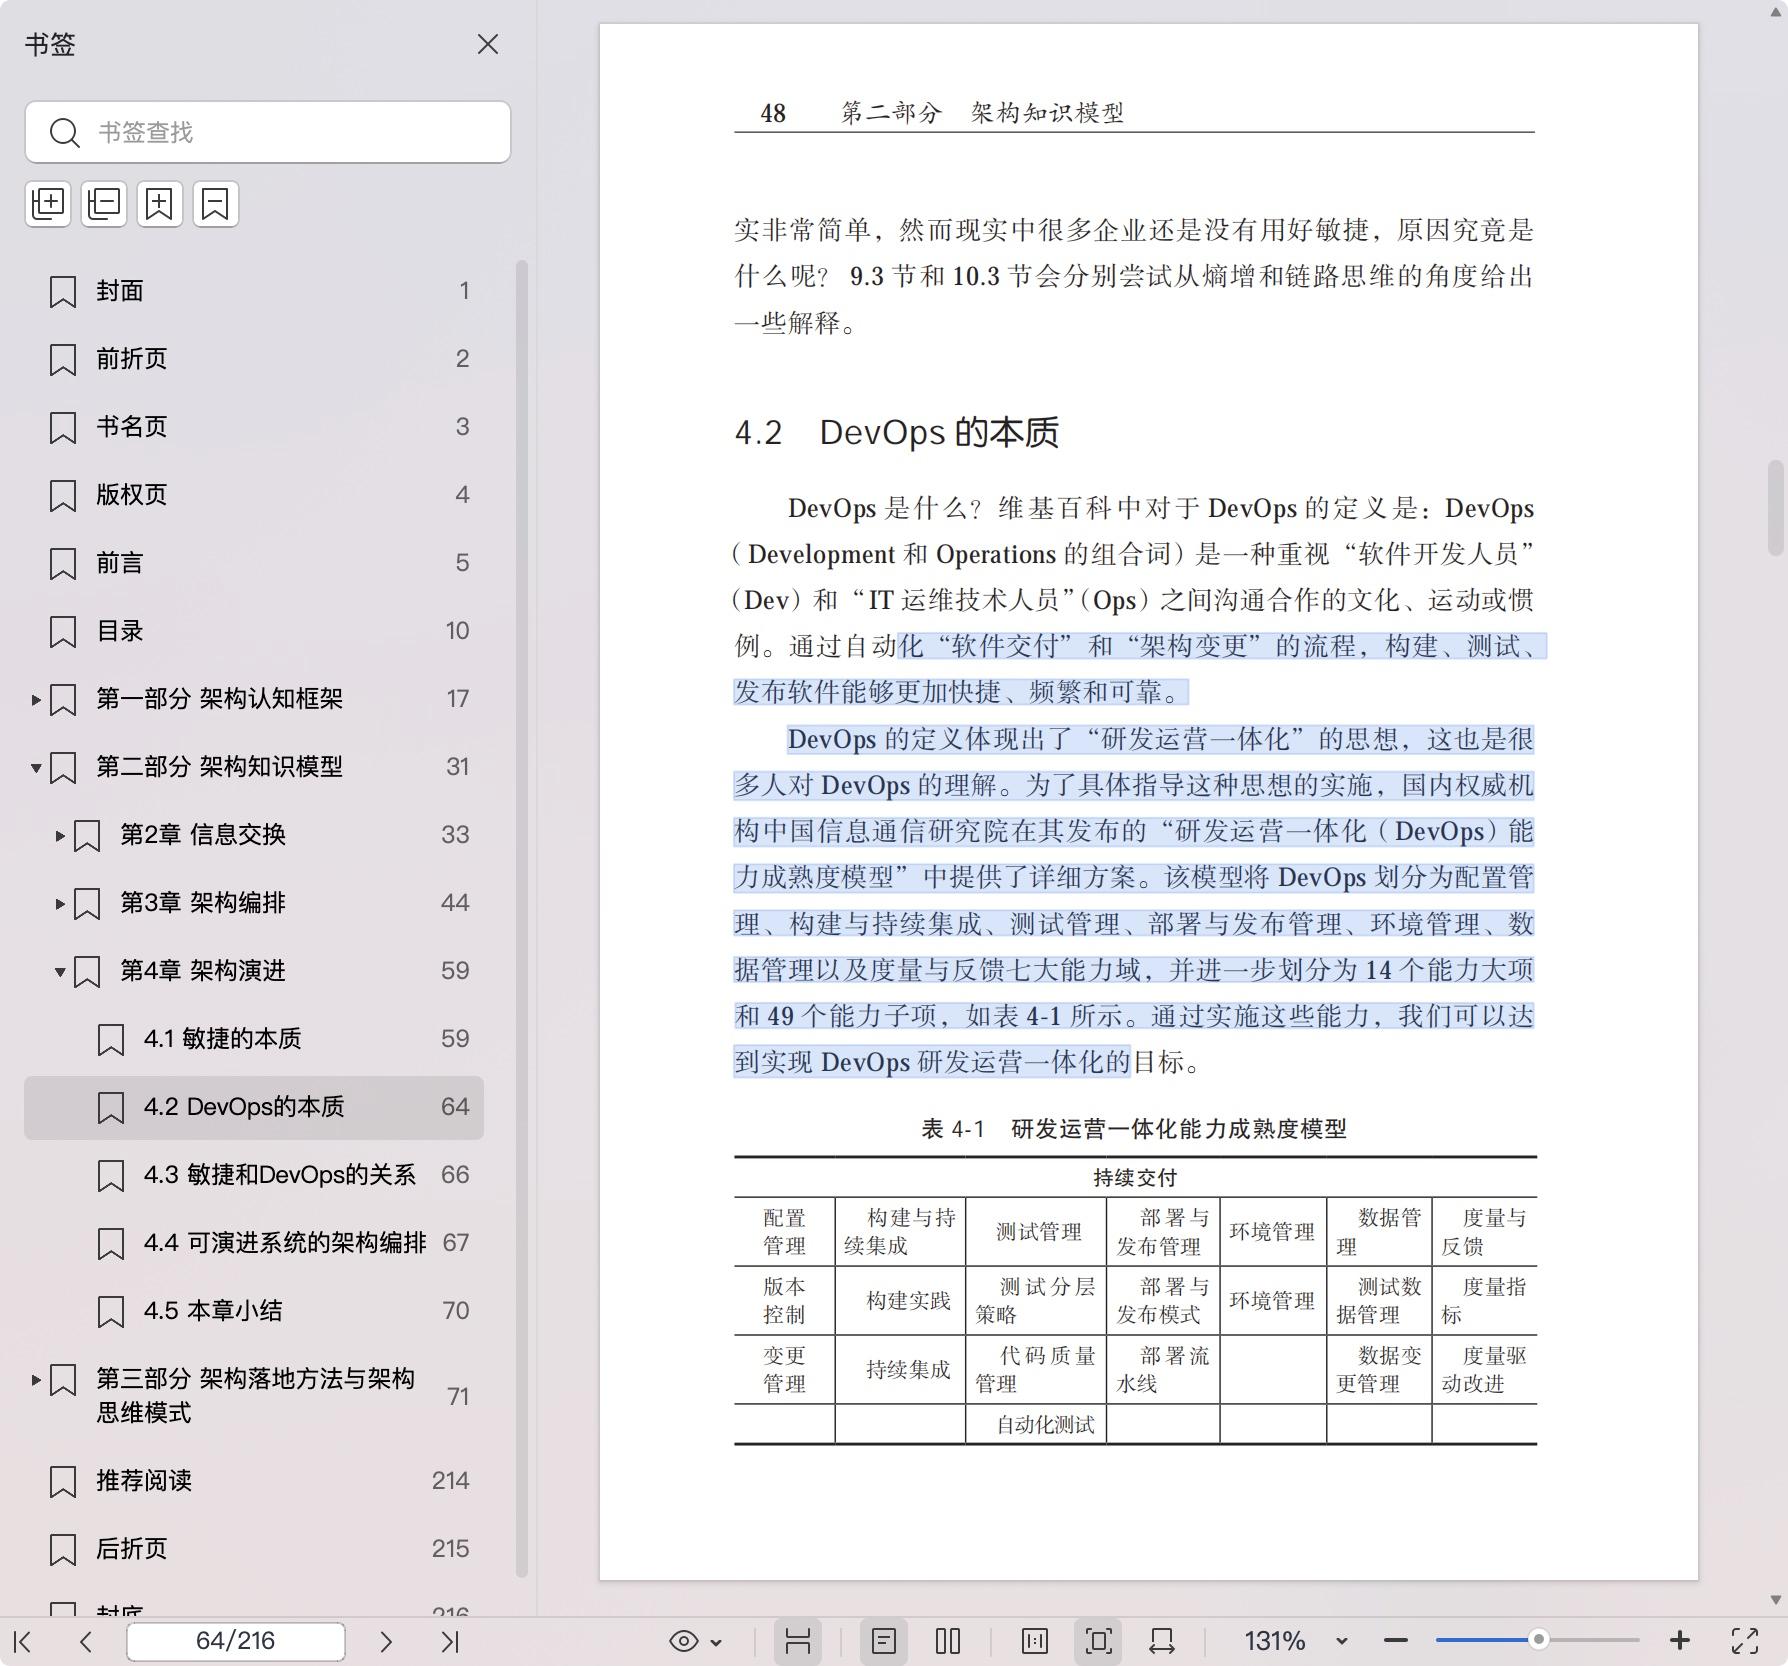This screenshot has width=1788, height=1666.
Task: Toggle the eye protection mode icon
Action: (684, 1641)
